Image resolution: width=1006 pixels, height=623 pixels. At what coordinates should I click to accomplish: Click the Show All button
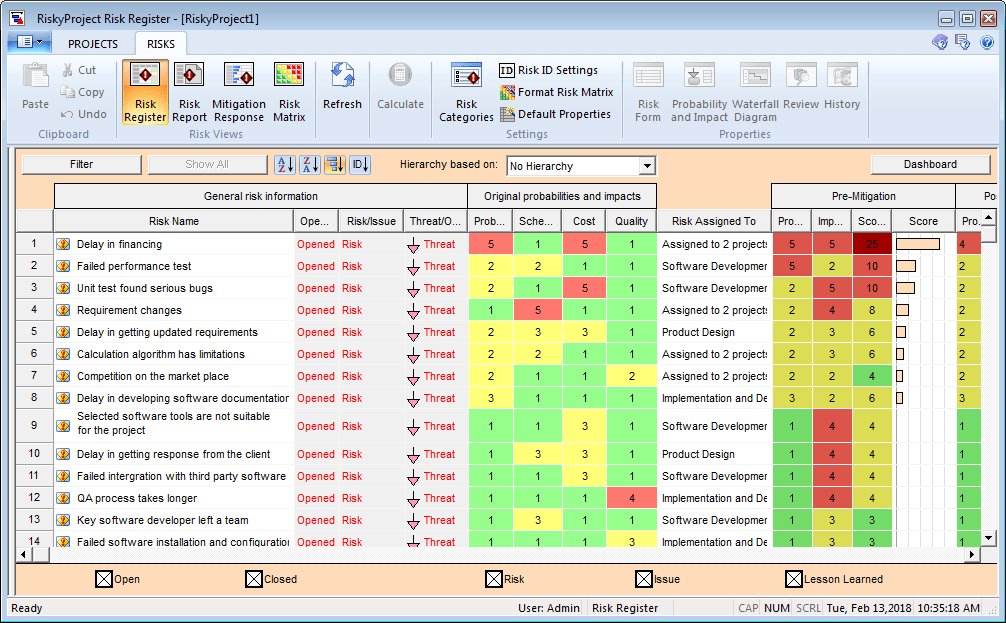coord(206,164)
